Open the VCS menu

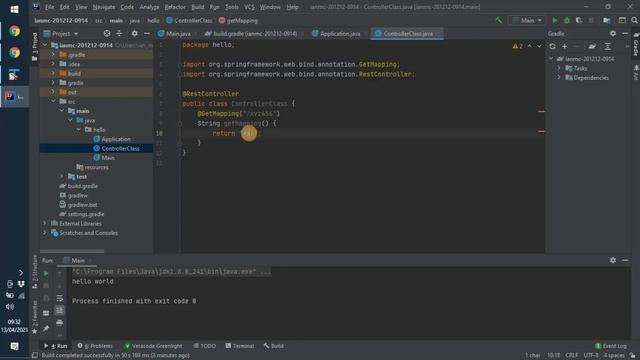[249, 7]
